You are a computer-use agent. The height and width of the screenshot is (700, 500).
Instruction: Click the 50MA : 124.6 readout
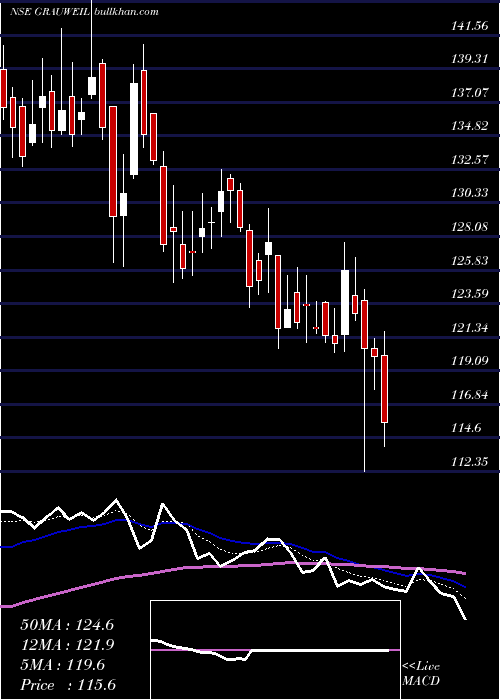click(x=67, y=625)
